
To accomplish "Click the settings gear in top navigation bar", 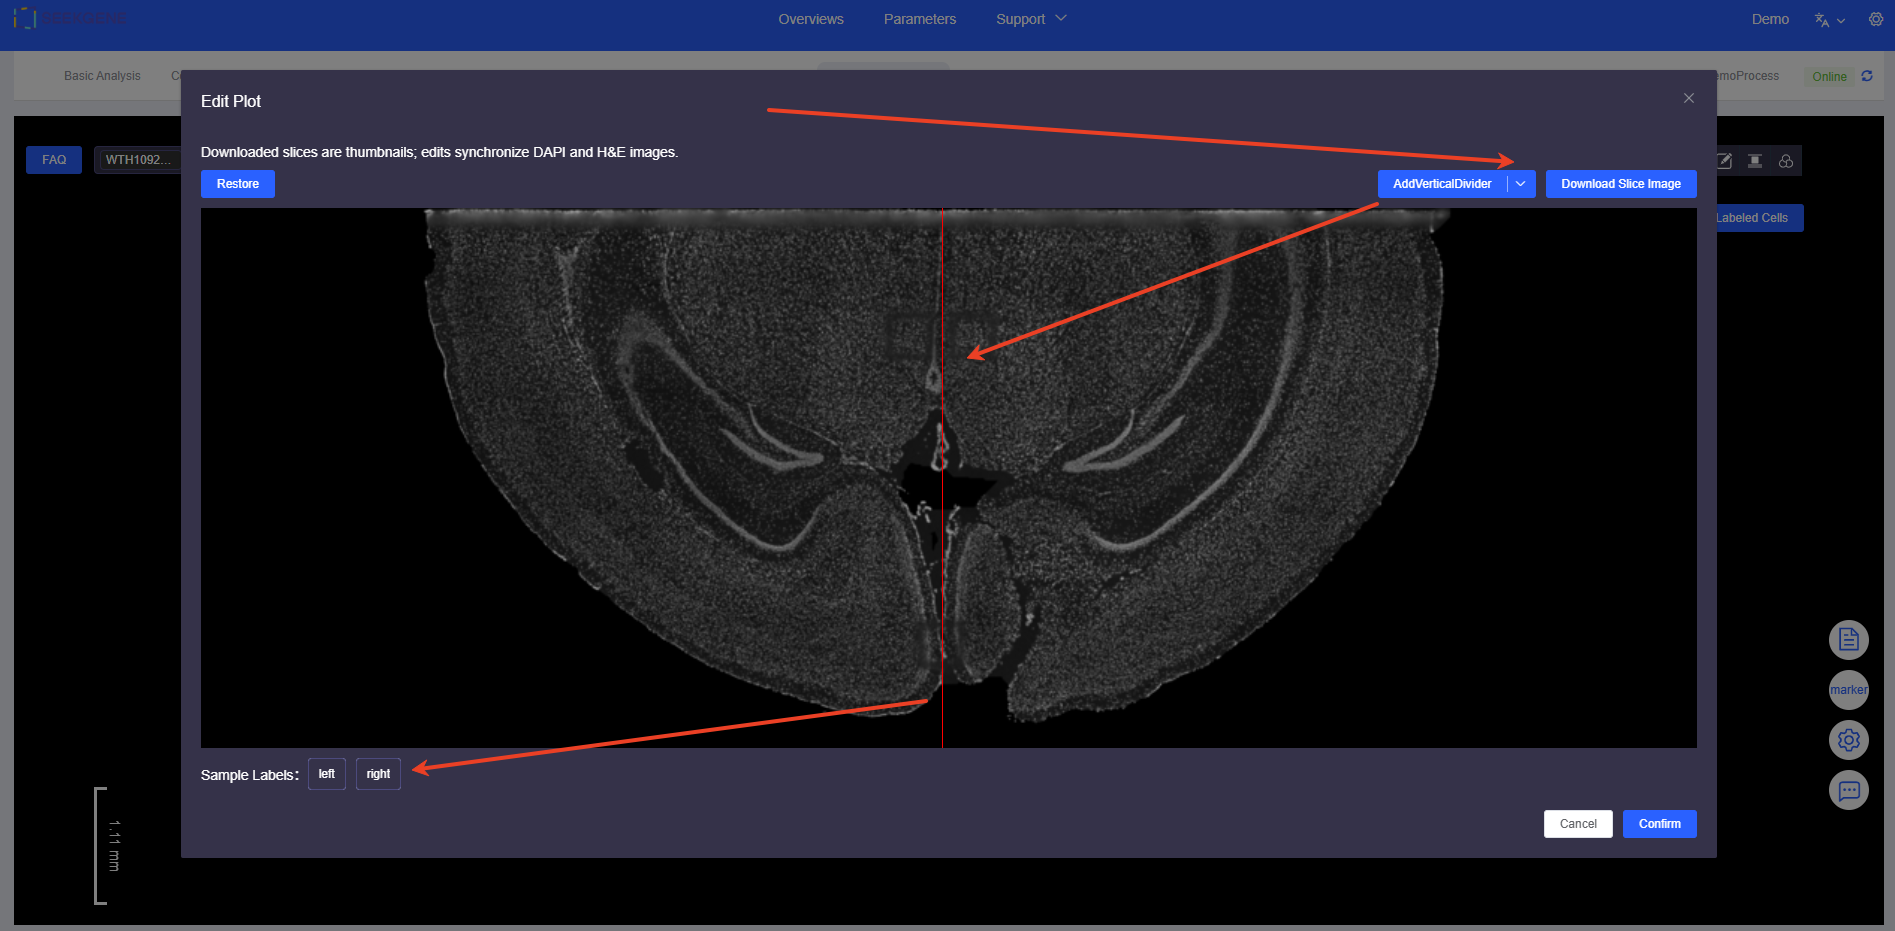I will coord(1875,19).
